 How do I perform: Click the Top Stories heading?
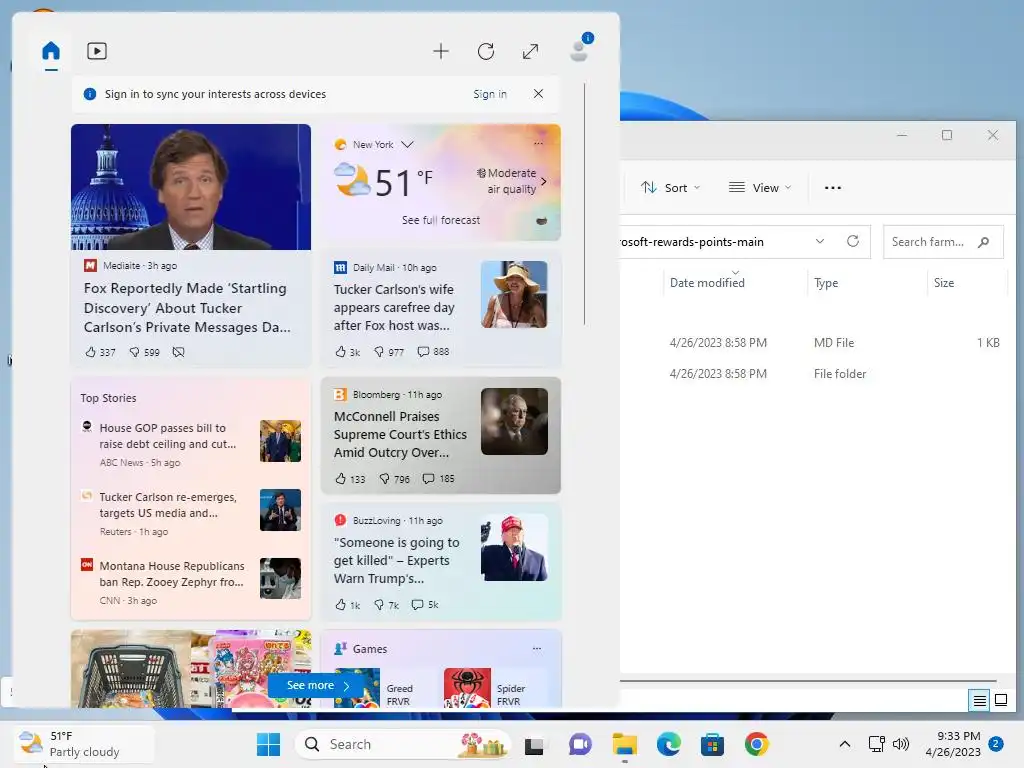[108, 398]
